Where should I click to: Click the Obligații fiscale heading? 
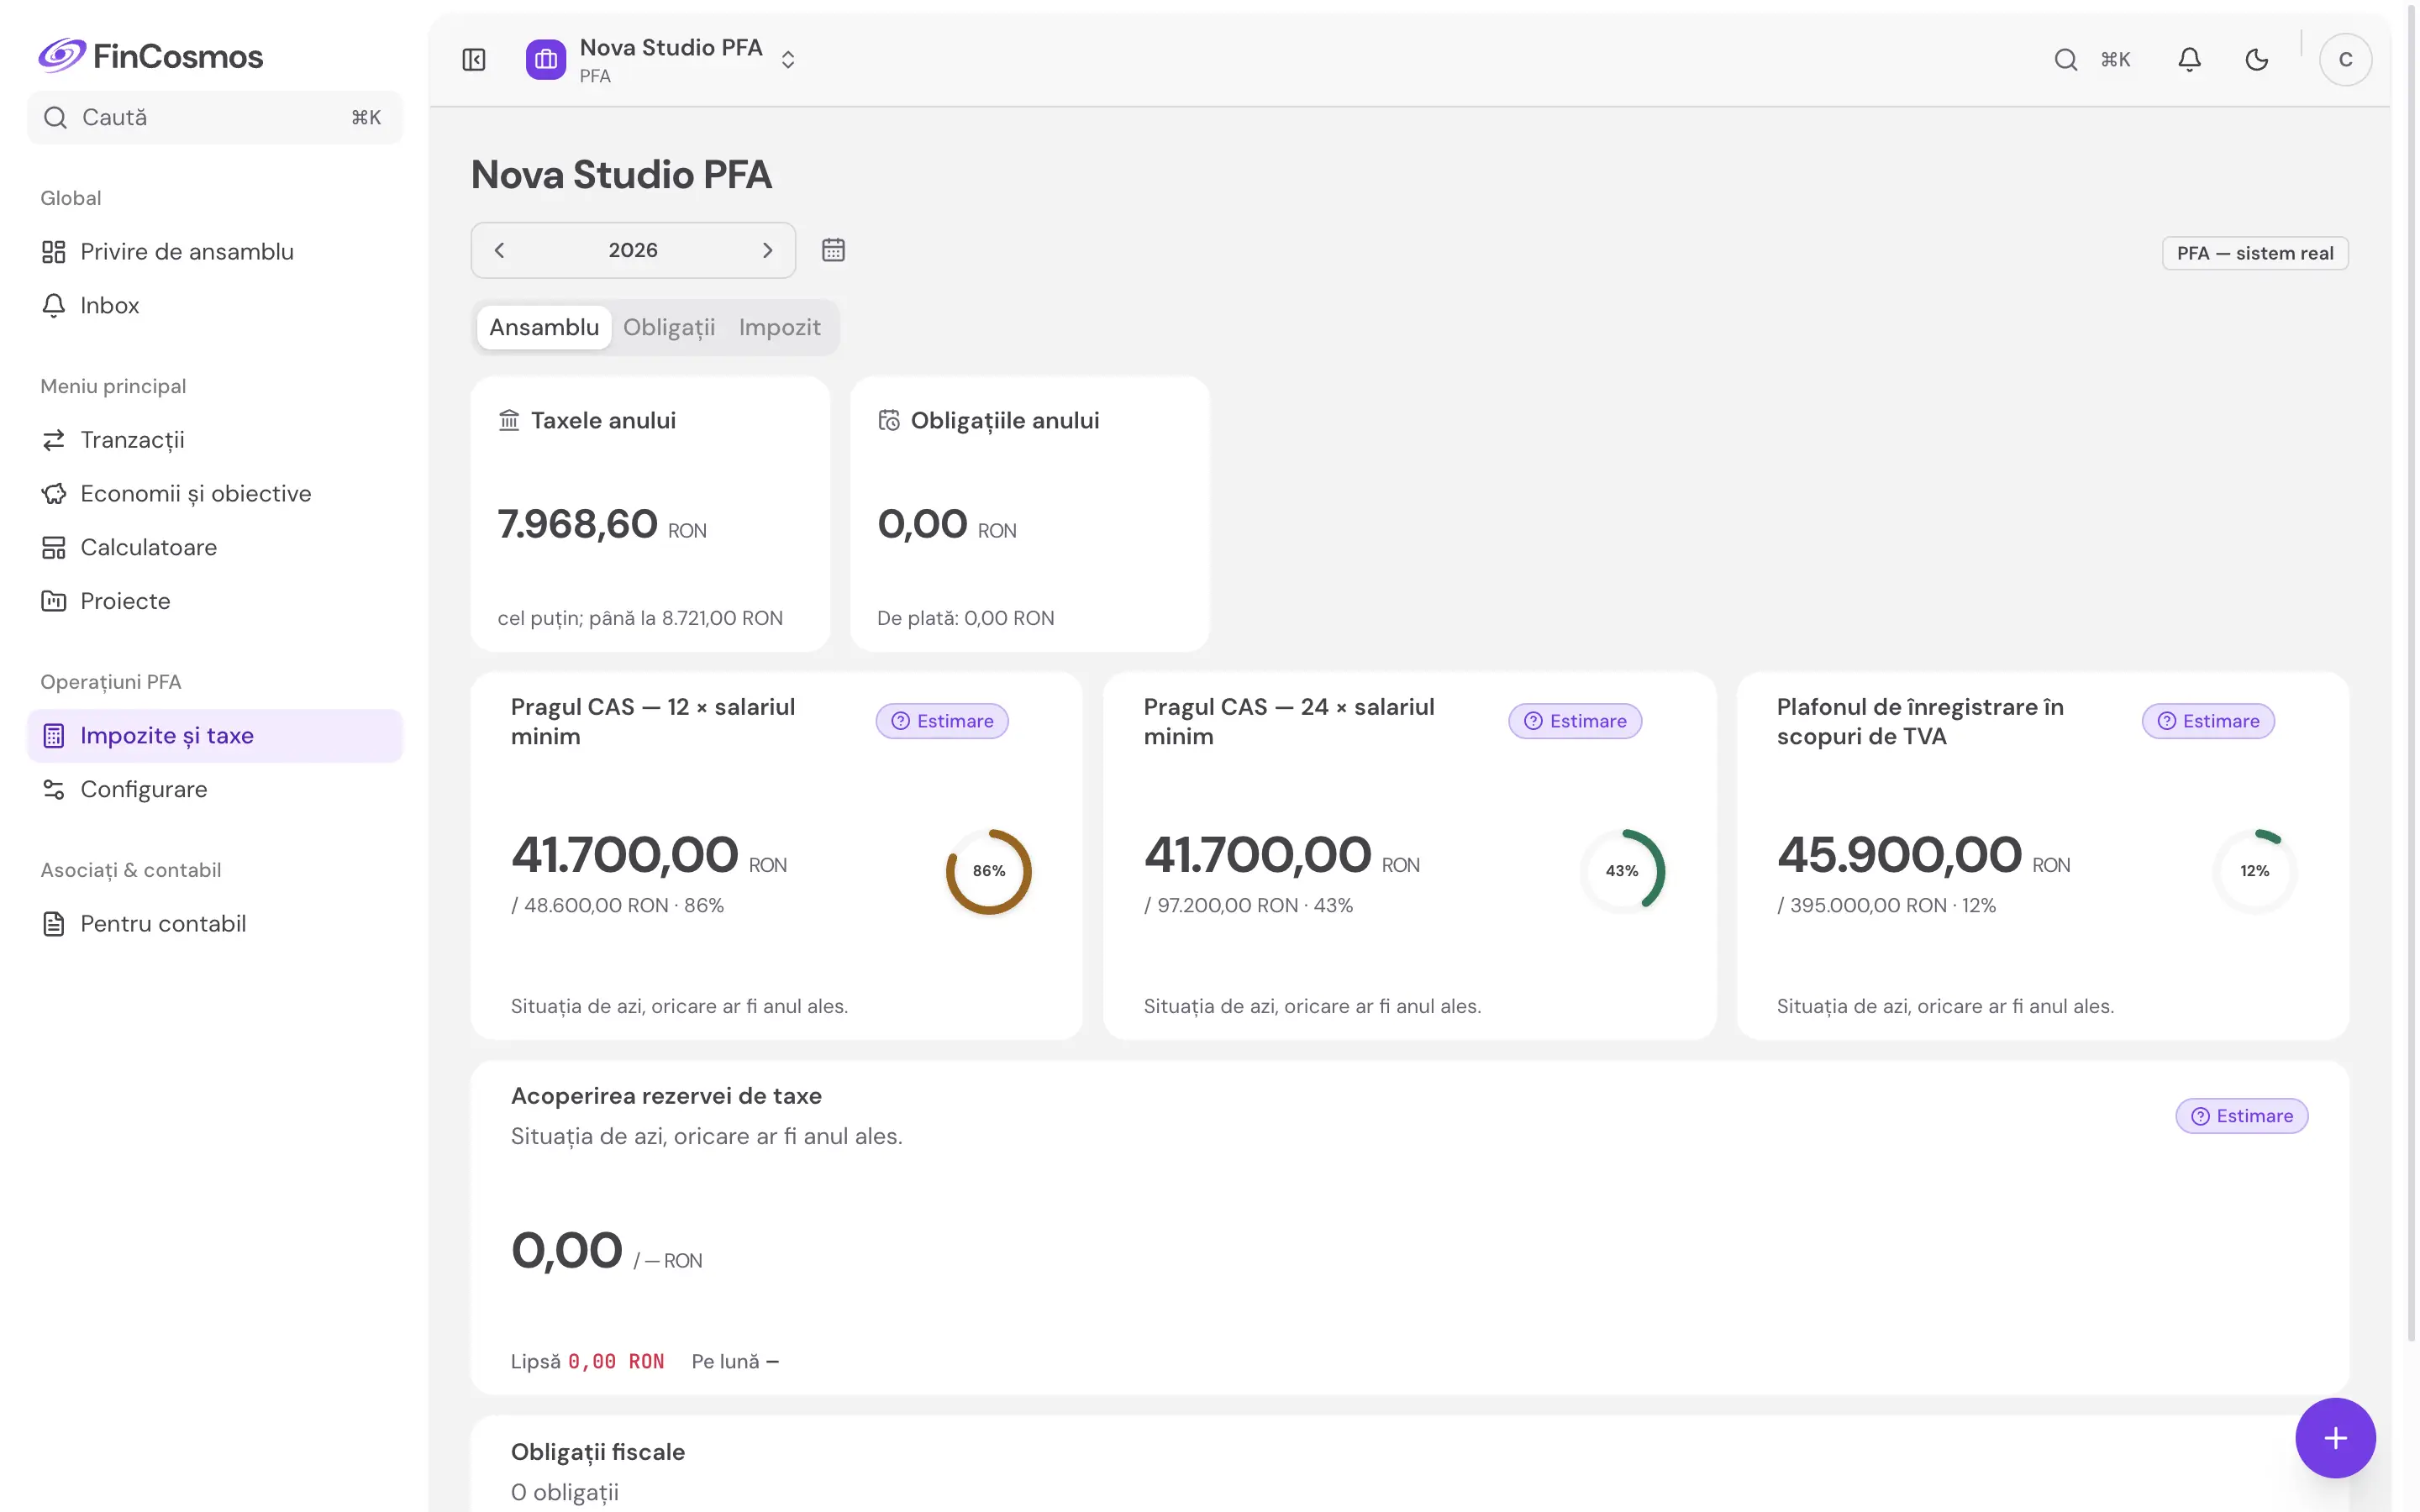(x=598, y=1452)
